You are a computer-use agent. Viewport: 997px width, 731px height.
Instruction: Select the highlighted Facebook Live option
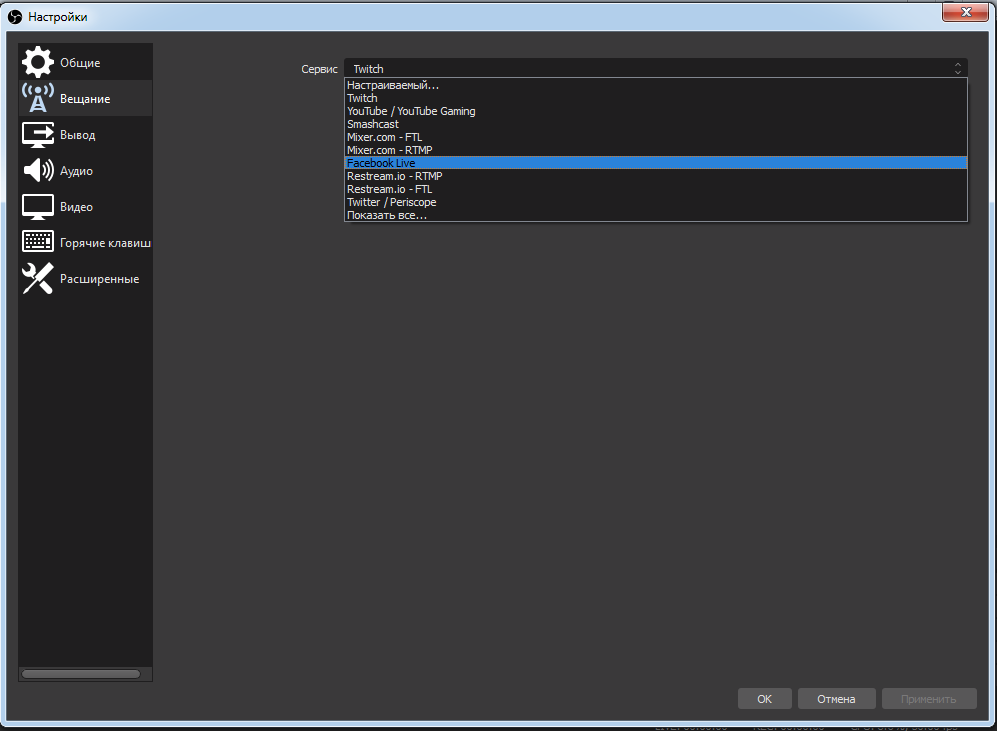point(656,163)
